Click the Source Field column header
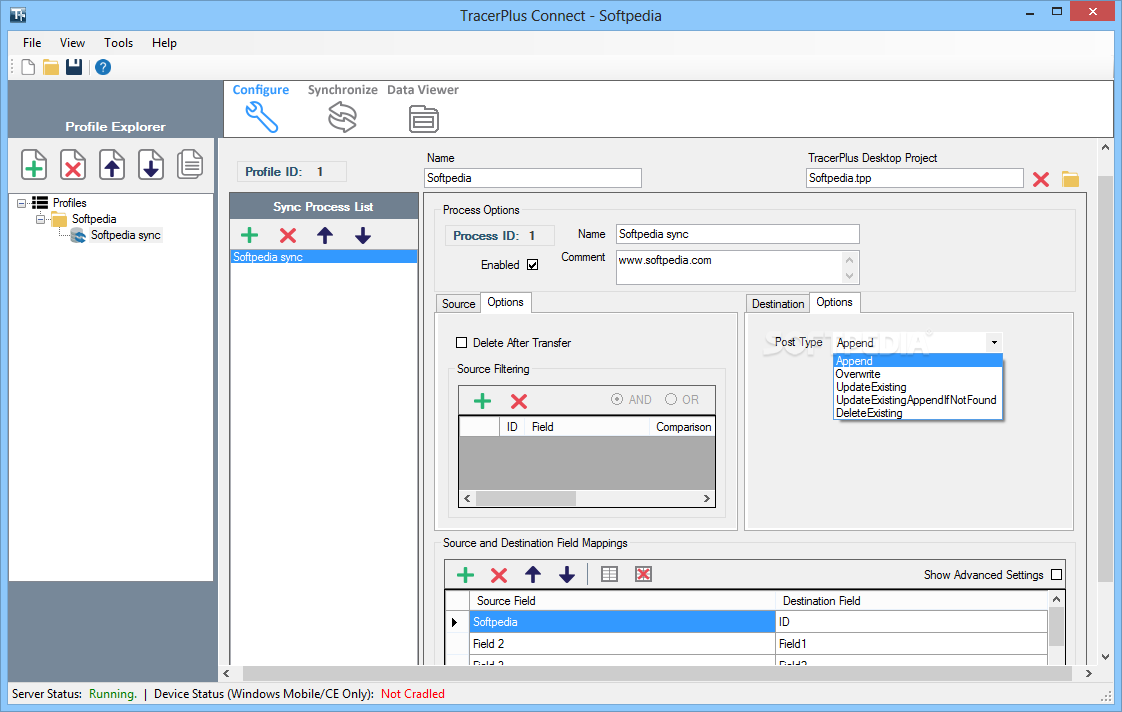Screen dimensions: 1122x712 (622, 601)
